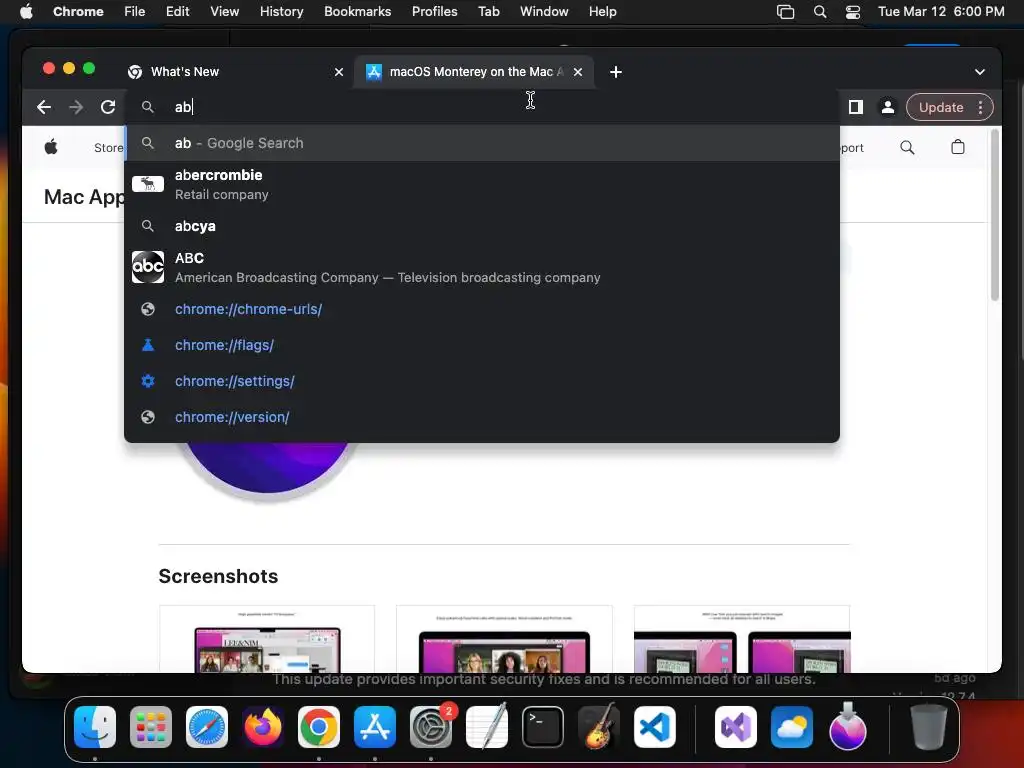Open Google Chrome from the Dock
1024x768 pixels.
(x=319, y=727)
